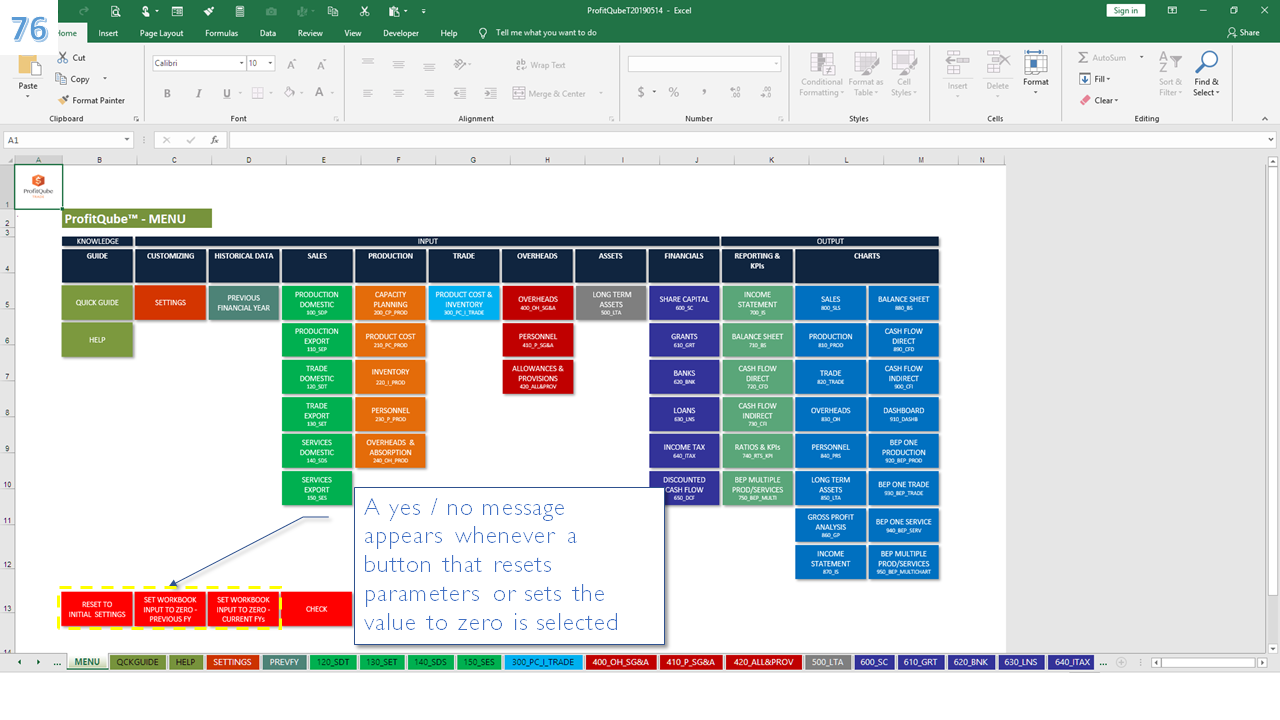Click the Insert Function fx icon

(x=214, y=140)
